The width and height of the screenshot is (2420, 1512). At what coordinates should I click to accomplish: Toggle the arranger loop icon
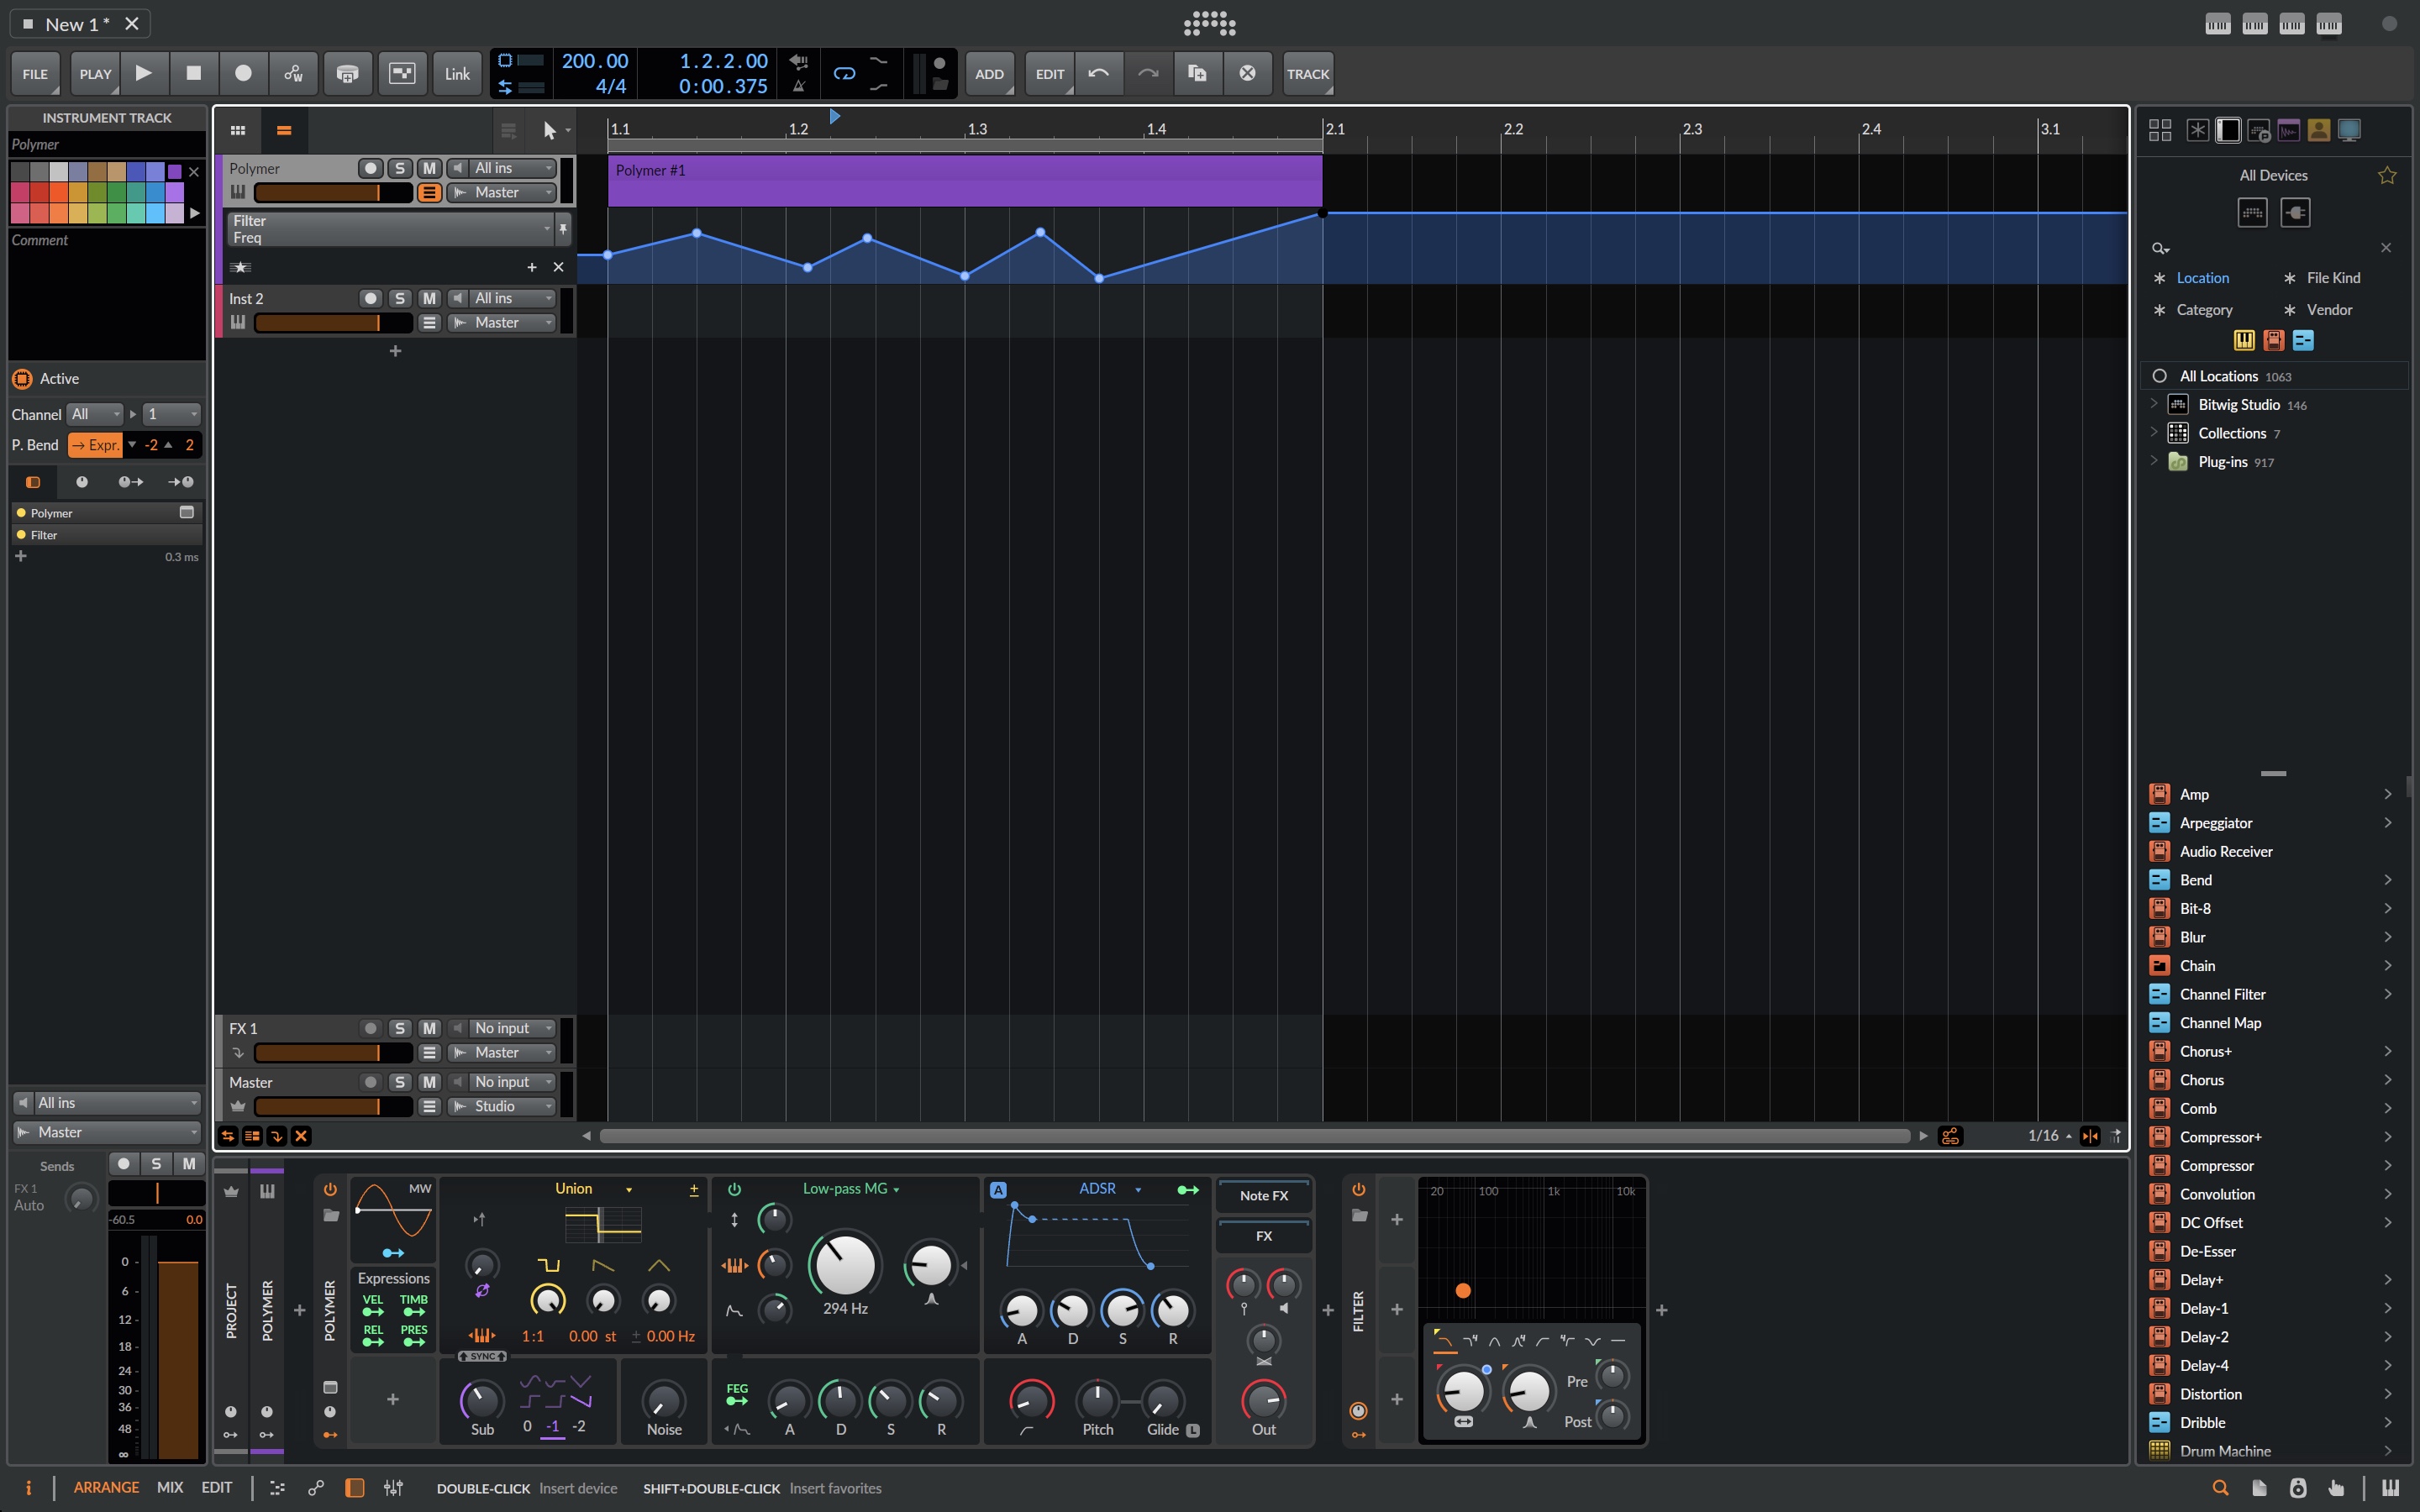click(844, 73)
